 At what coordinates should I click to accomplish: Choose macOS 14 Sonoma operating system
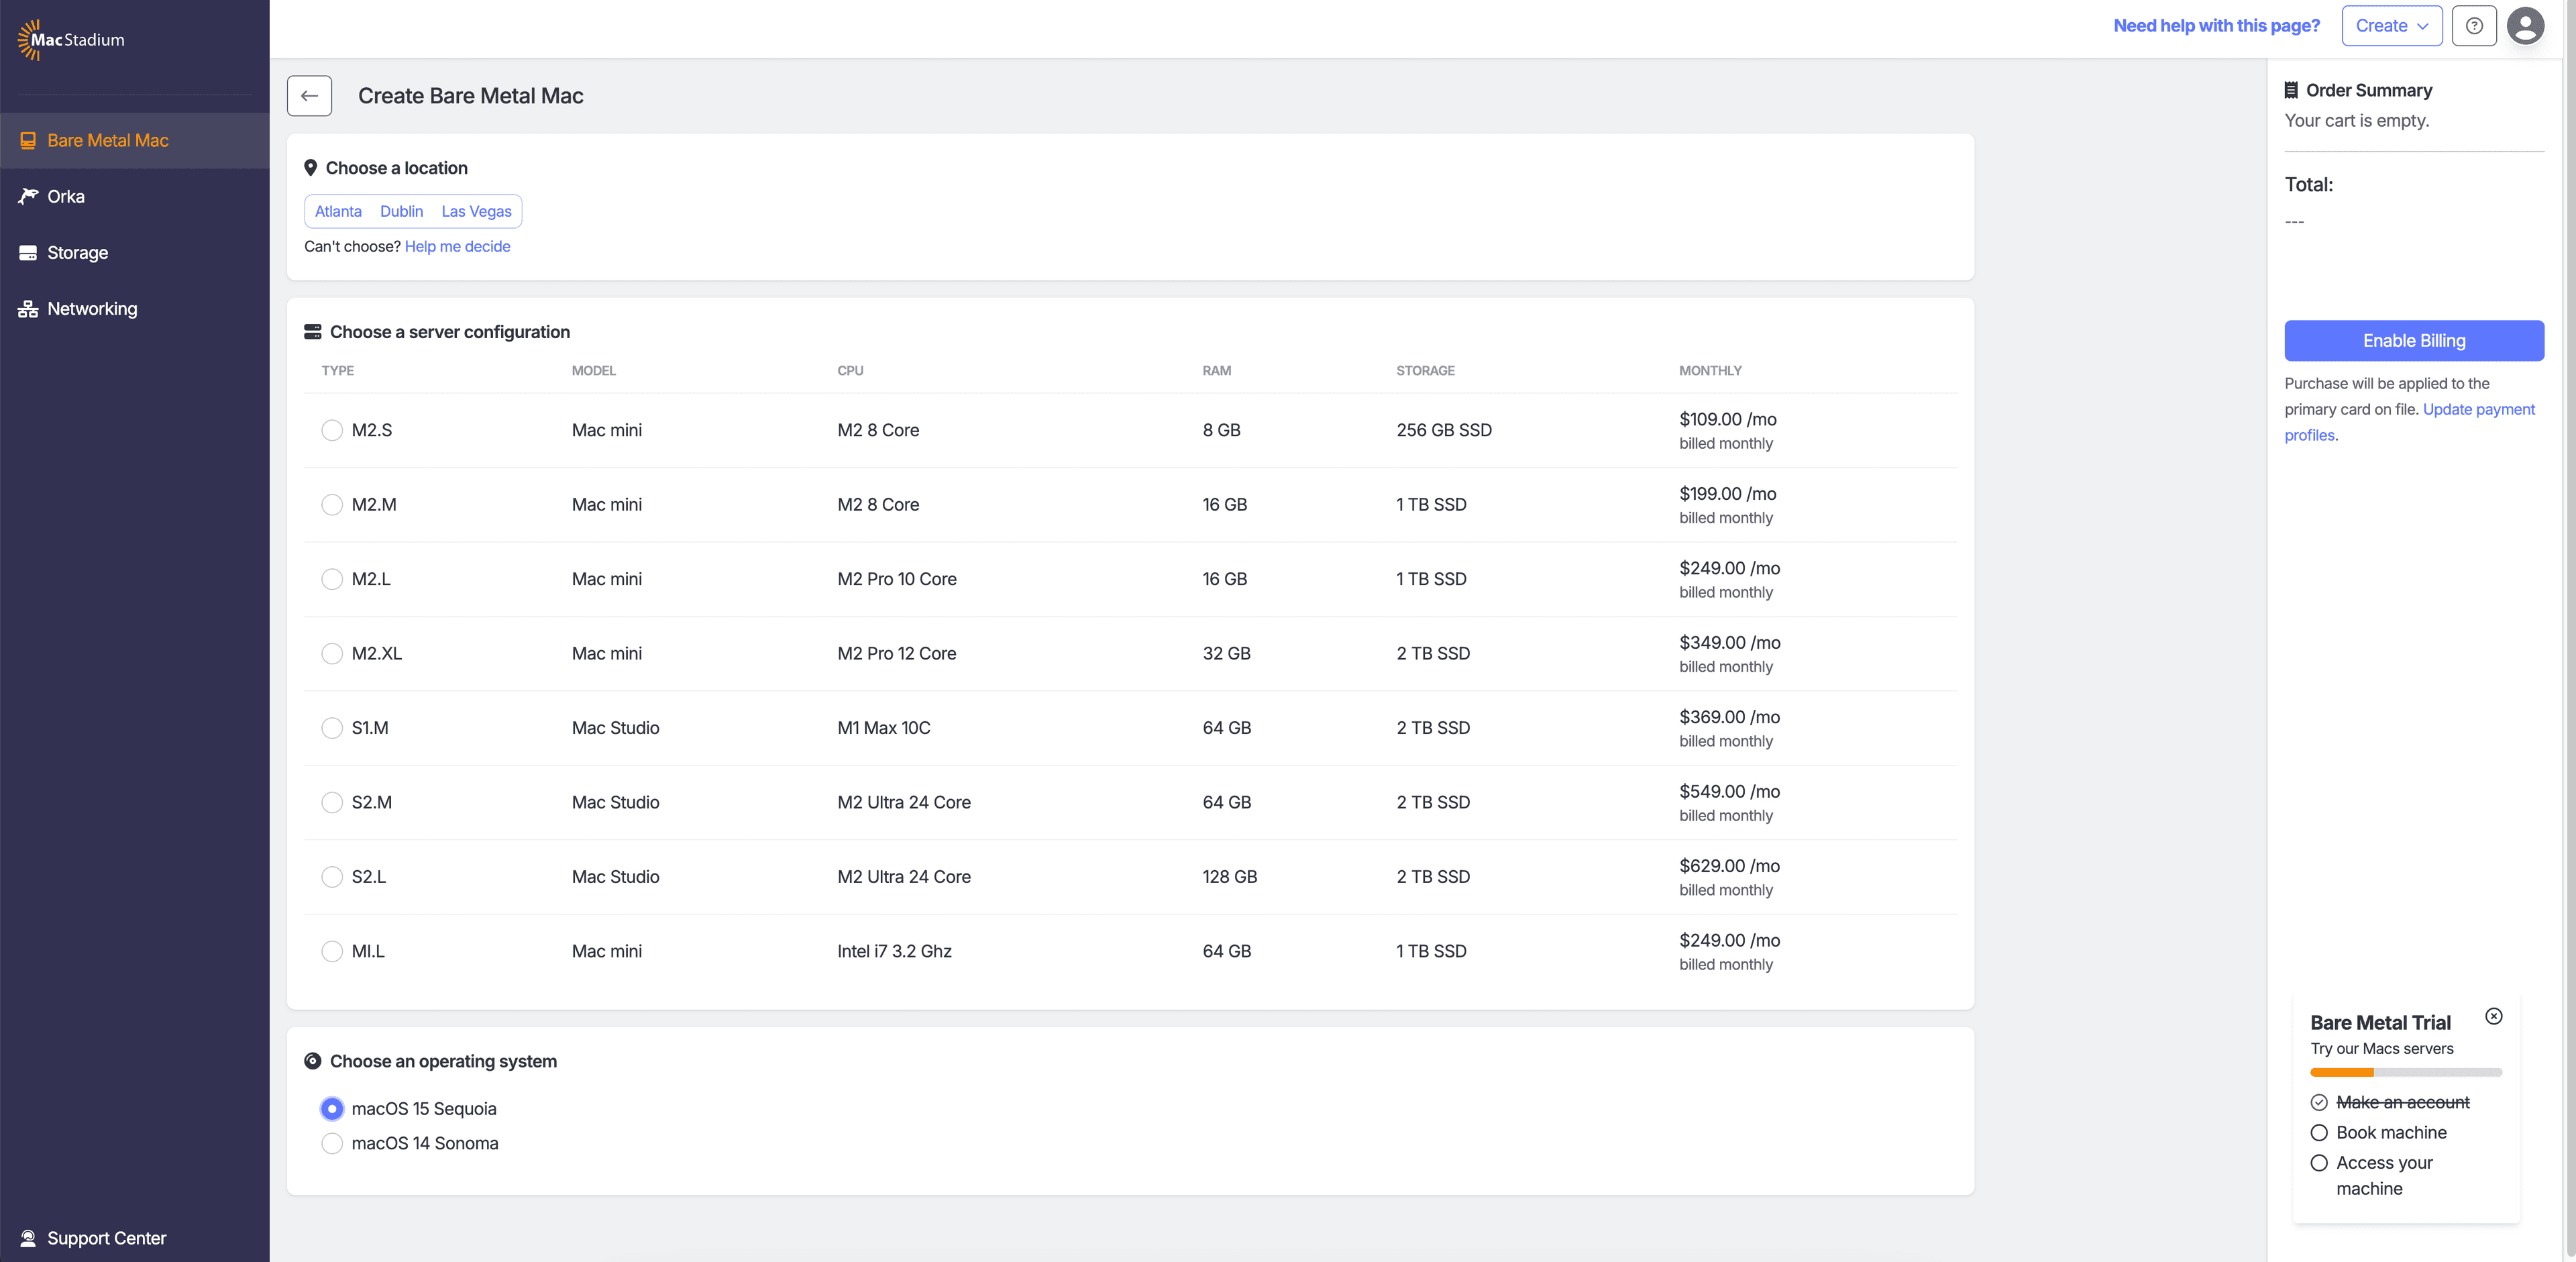point(332,1143)
